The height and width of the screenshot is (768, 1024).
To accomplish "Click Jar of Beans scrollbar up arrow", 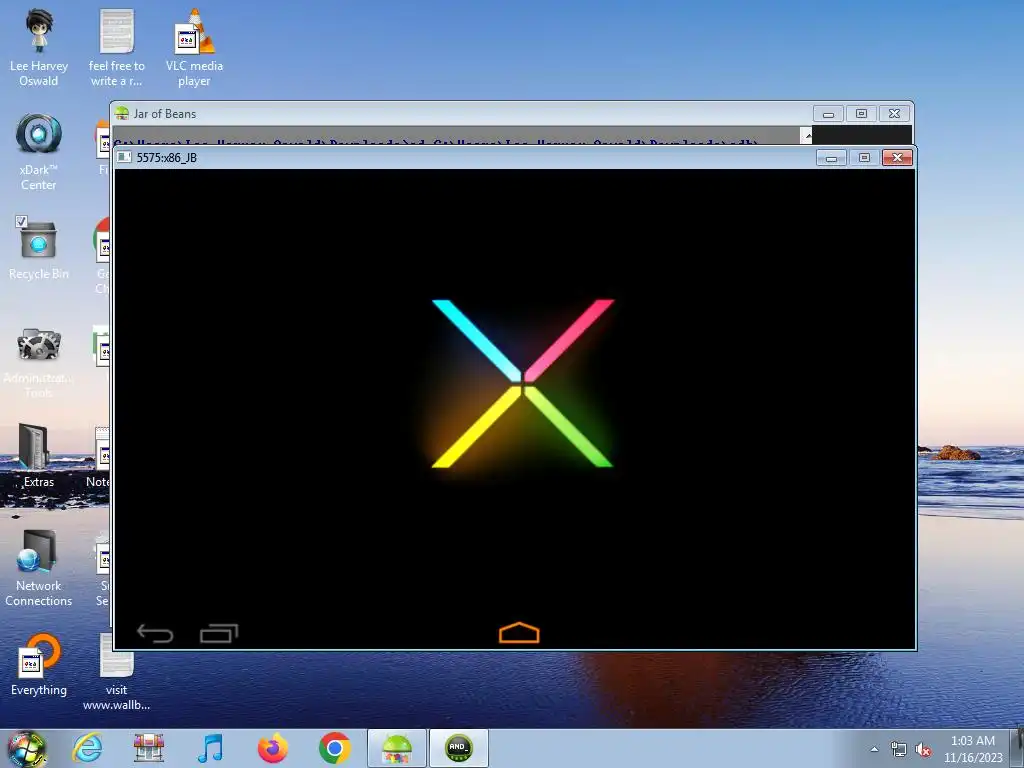I will click(807, 135).
